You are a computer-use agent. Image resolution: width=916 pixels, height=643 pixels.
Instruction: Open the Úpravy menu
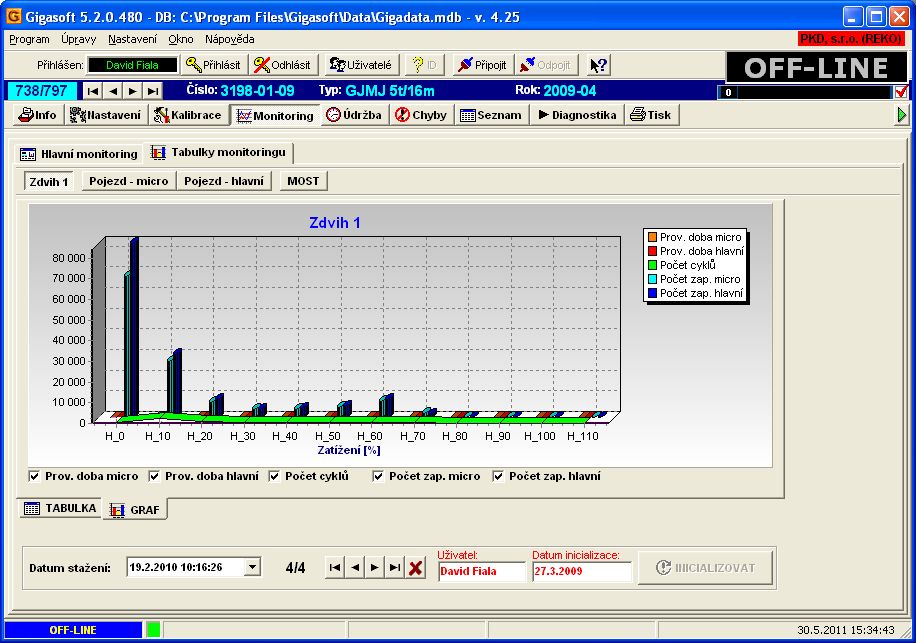click(77, 39)
